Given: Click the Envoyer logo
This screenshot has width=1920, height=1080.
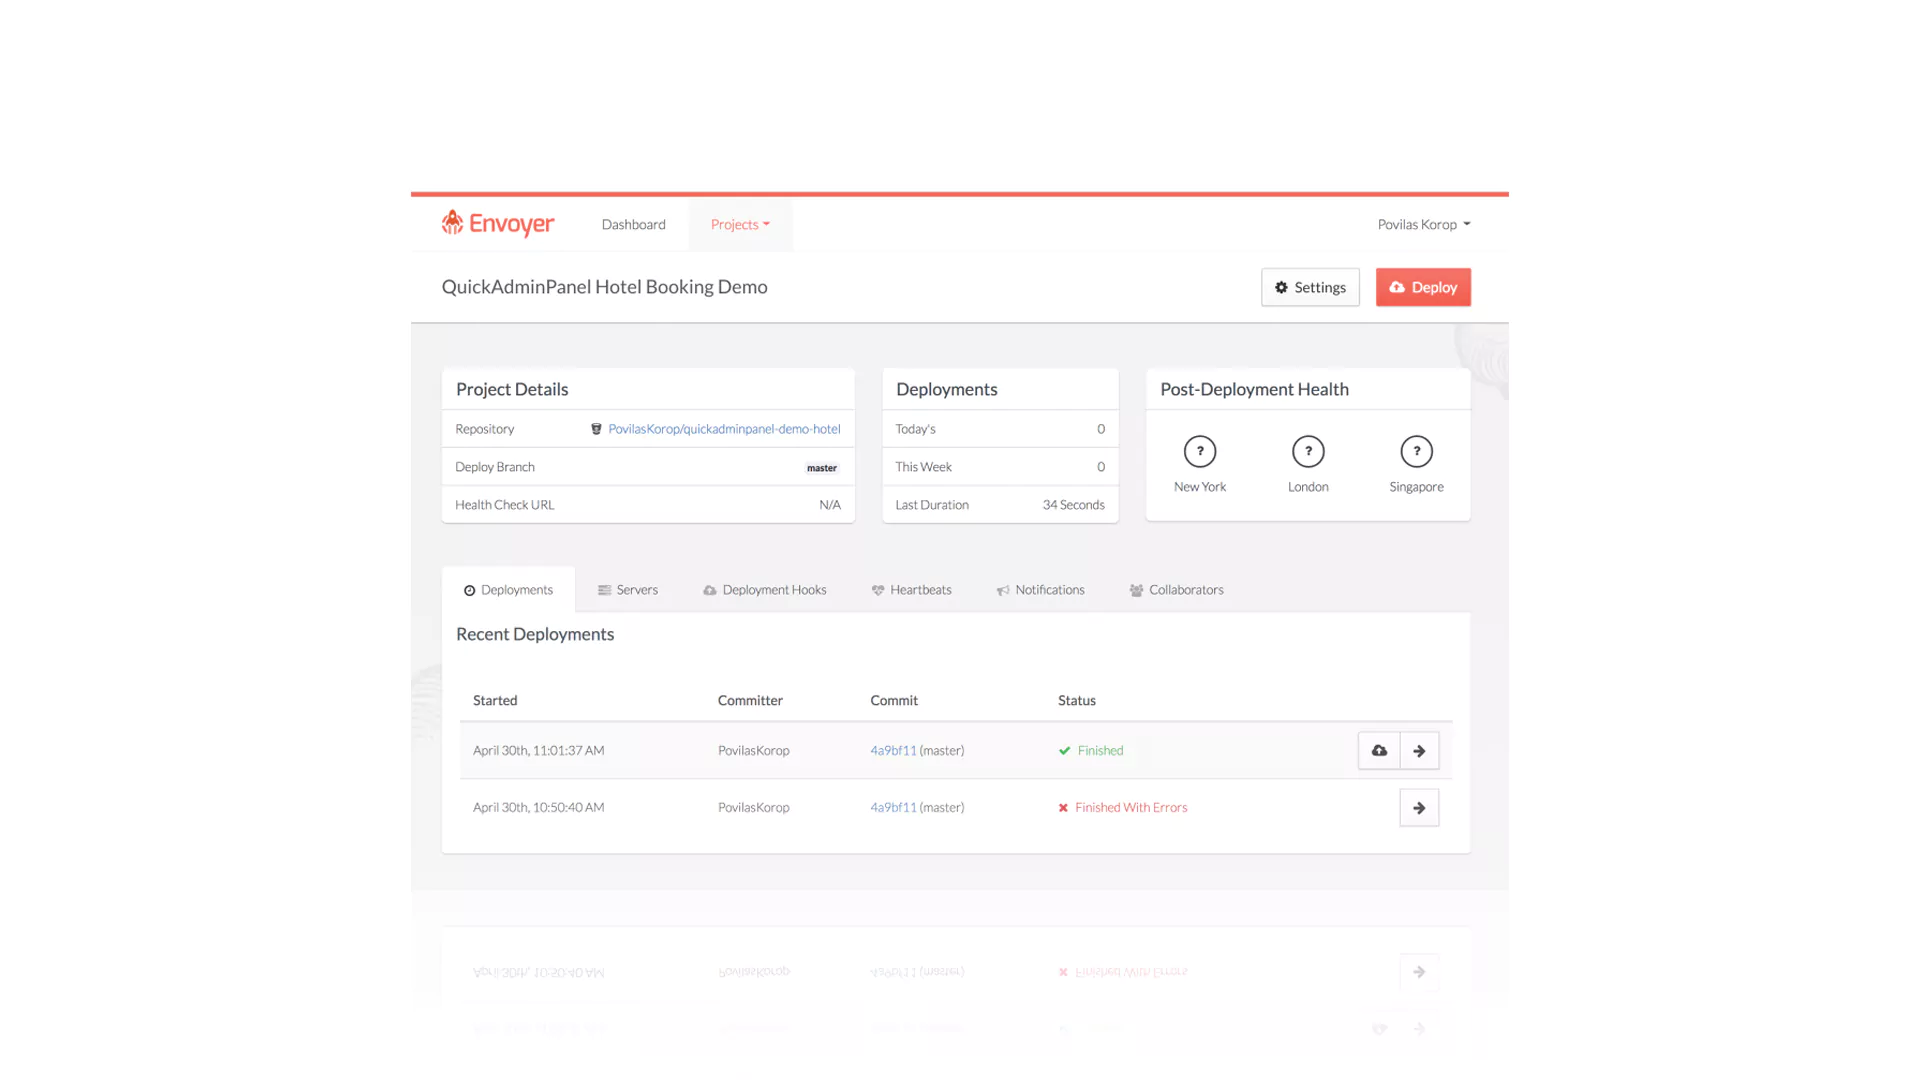Looking at the screenshot, I should pos(498,223).
